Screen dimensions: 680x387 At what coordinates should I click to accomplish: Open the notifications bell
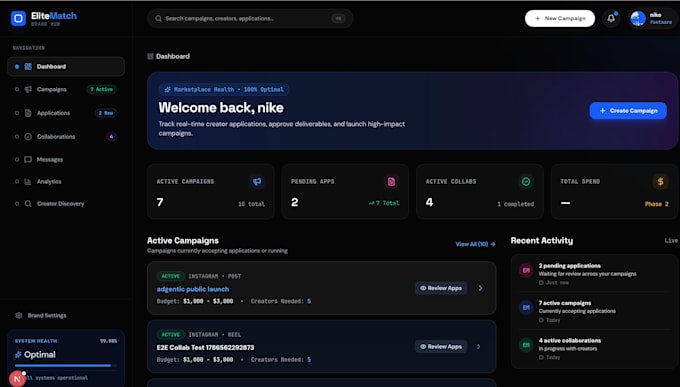pos(611,18)
